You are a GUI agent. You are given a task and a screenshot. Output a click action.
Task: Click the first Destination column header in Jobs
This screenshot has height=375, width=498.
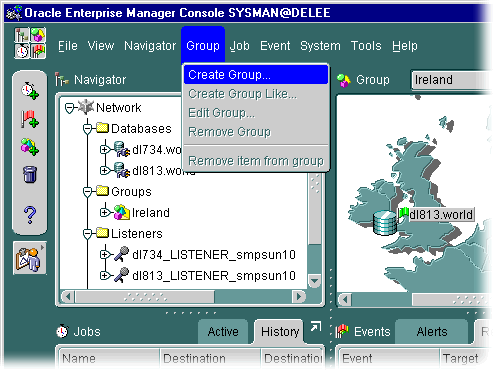click(x=210, y=358)
